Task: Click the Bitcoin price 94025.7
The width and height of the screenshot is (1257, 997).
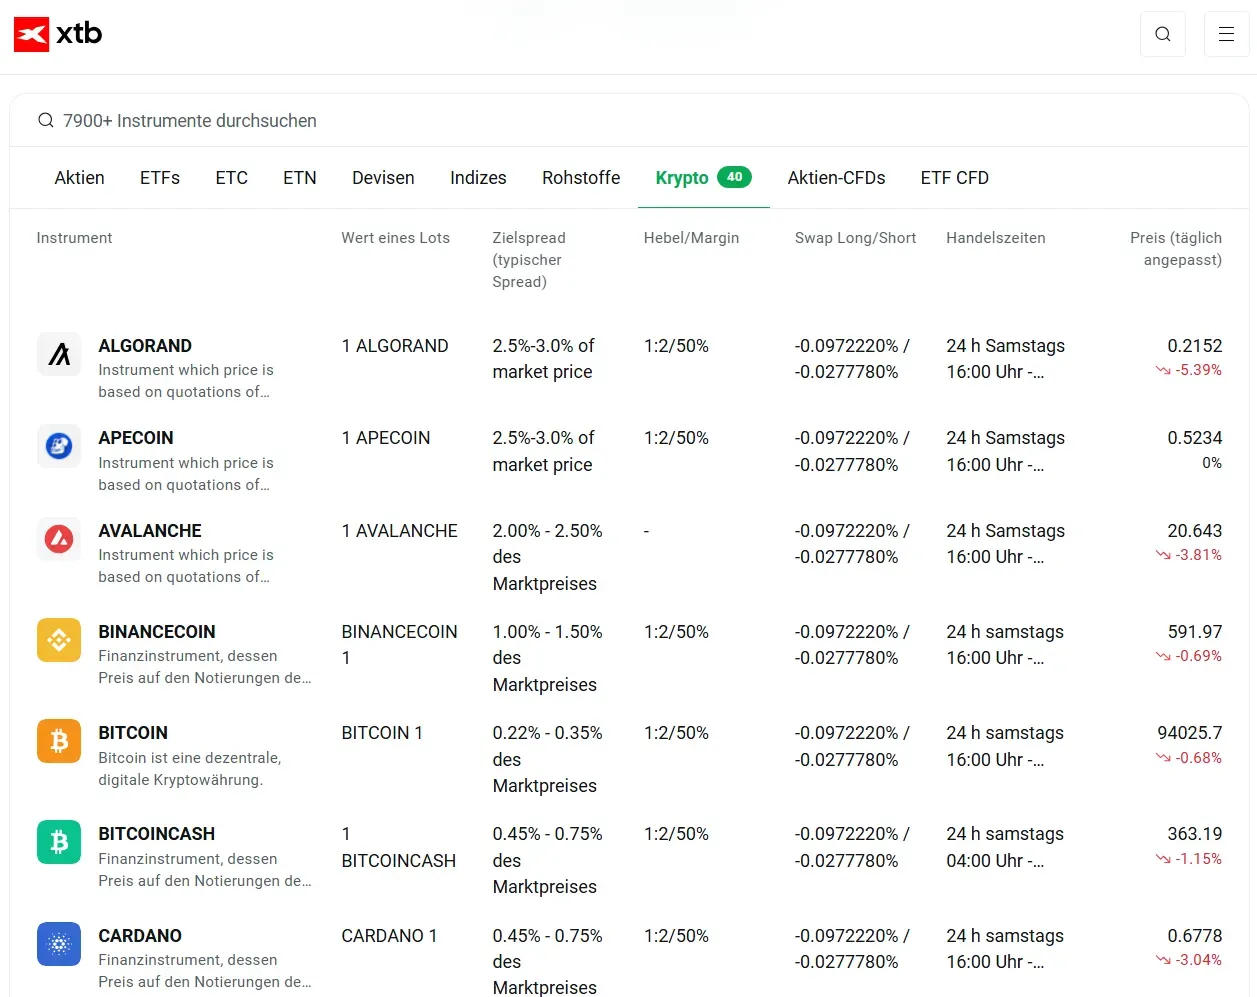Action: pos(1190,733)
